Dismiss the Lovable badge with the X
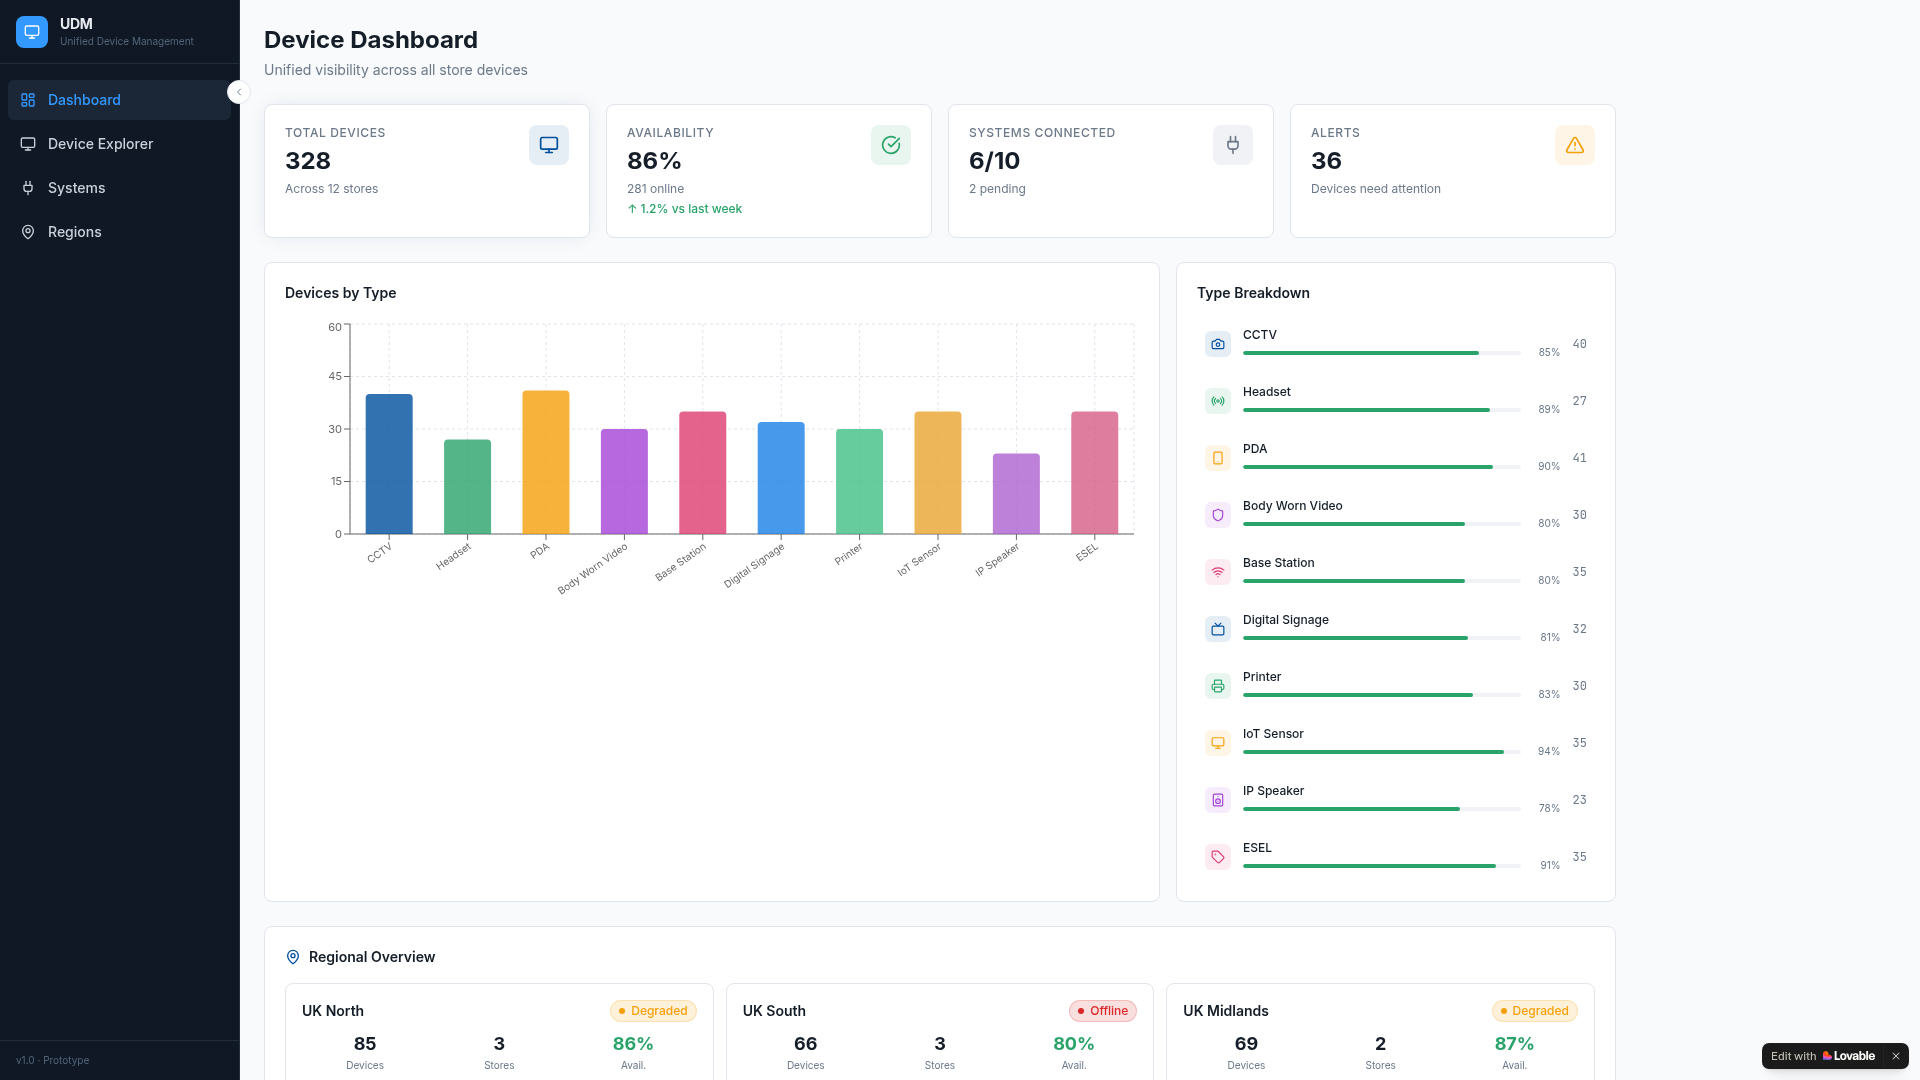The height and width of the screenshot is (1080, 1920). [x=1895, y=1056]
